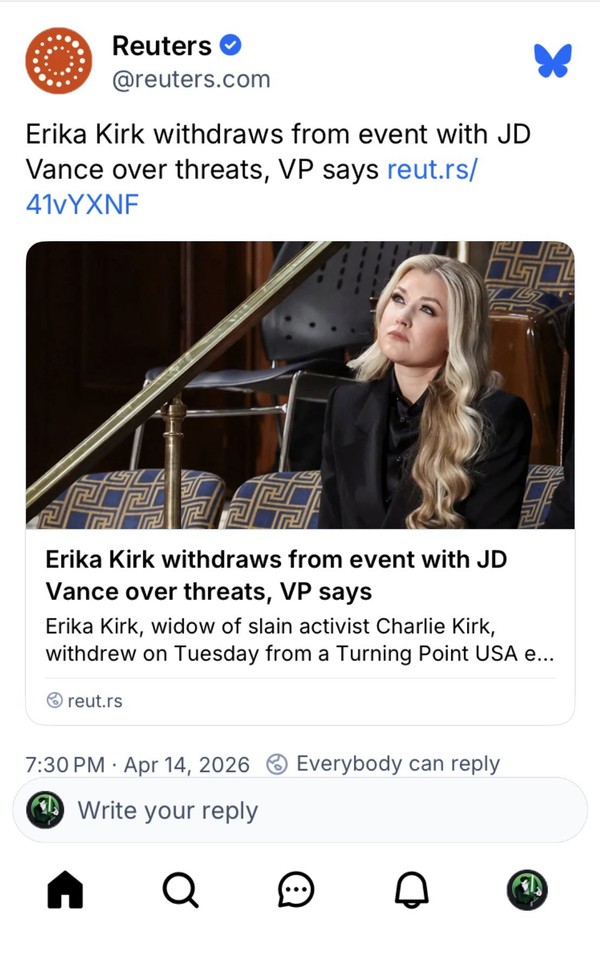The image size is (600, 958).
Task: Open "Everybody can reply" settings
Action: point(397,764)
